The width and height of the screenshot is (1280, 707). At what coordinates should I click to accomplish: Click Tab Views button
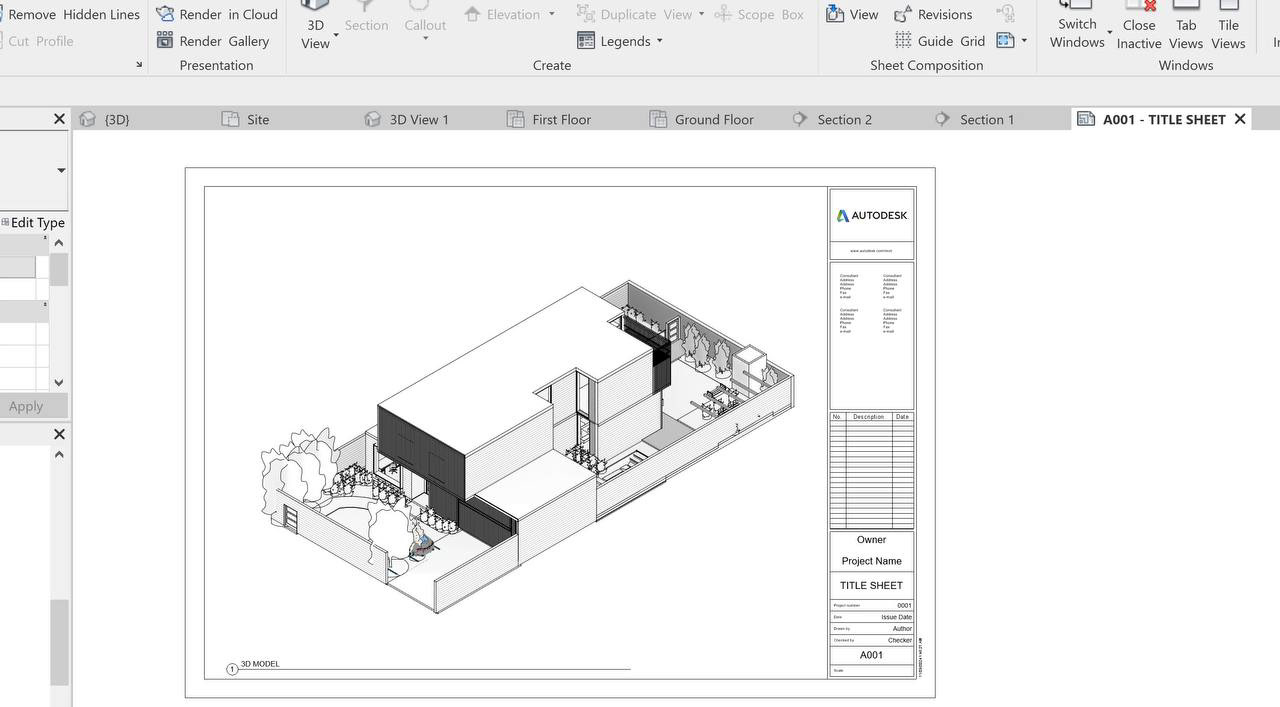coord(1186,25)
